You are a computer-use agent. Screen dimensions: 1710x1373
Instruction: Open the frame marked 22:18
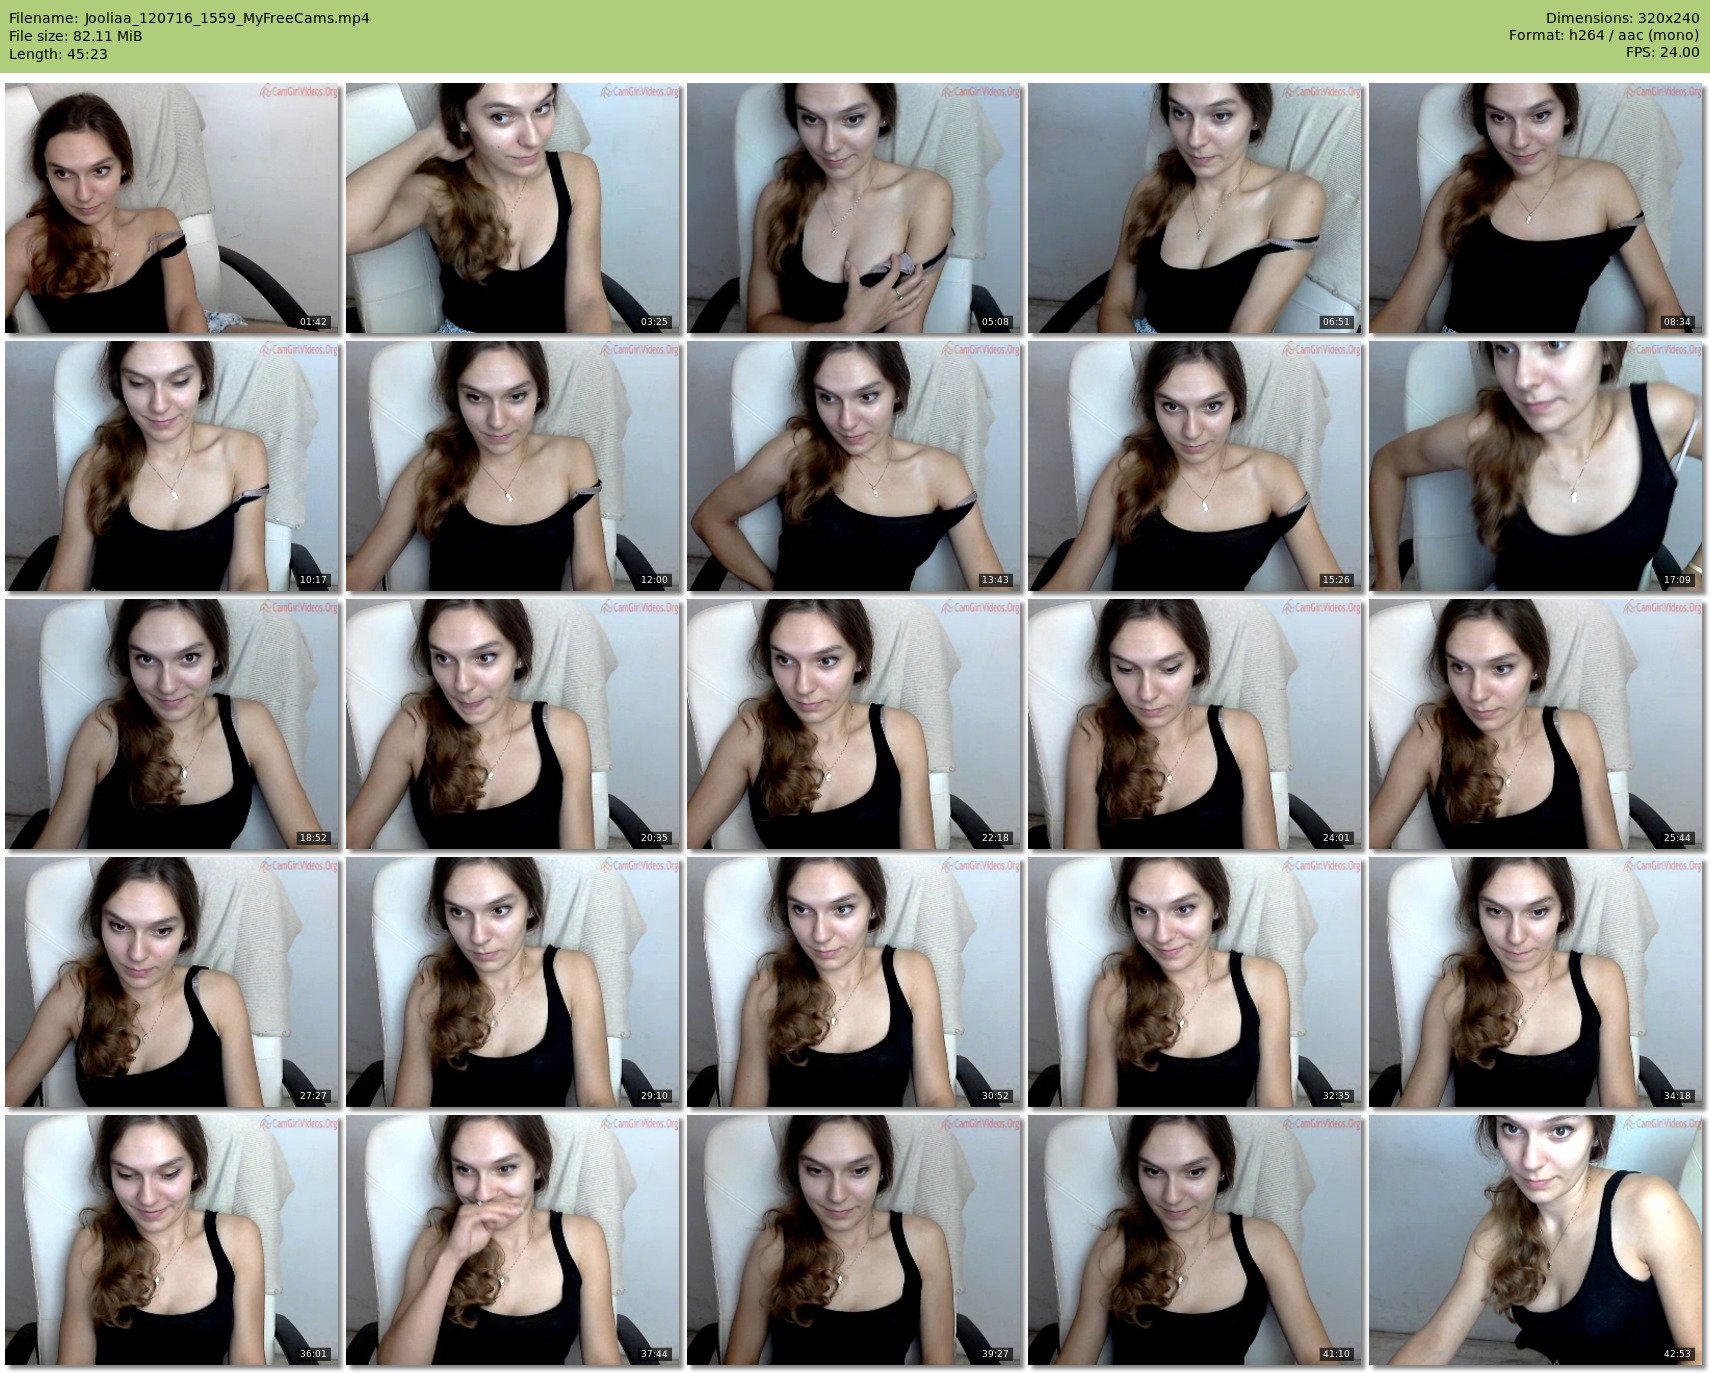coord(854,724)
